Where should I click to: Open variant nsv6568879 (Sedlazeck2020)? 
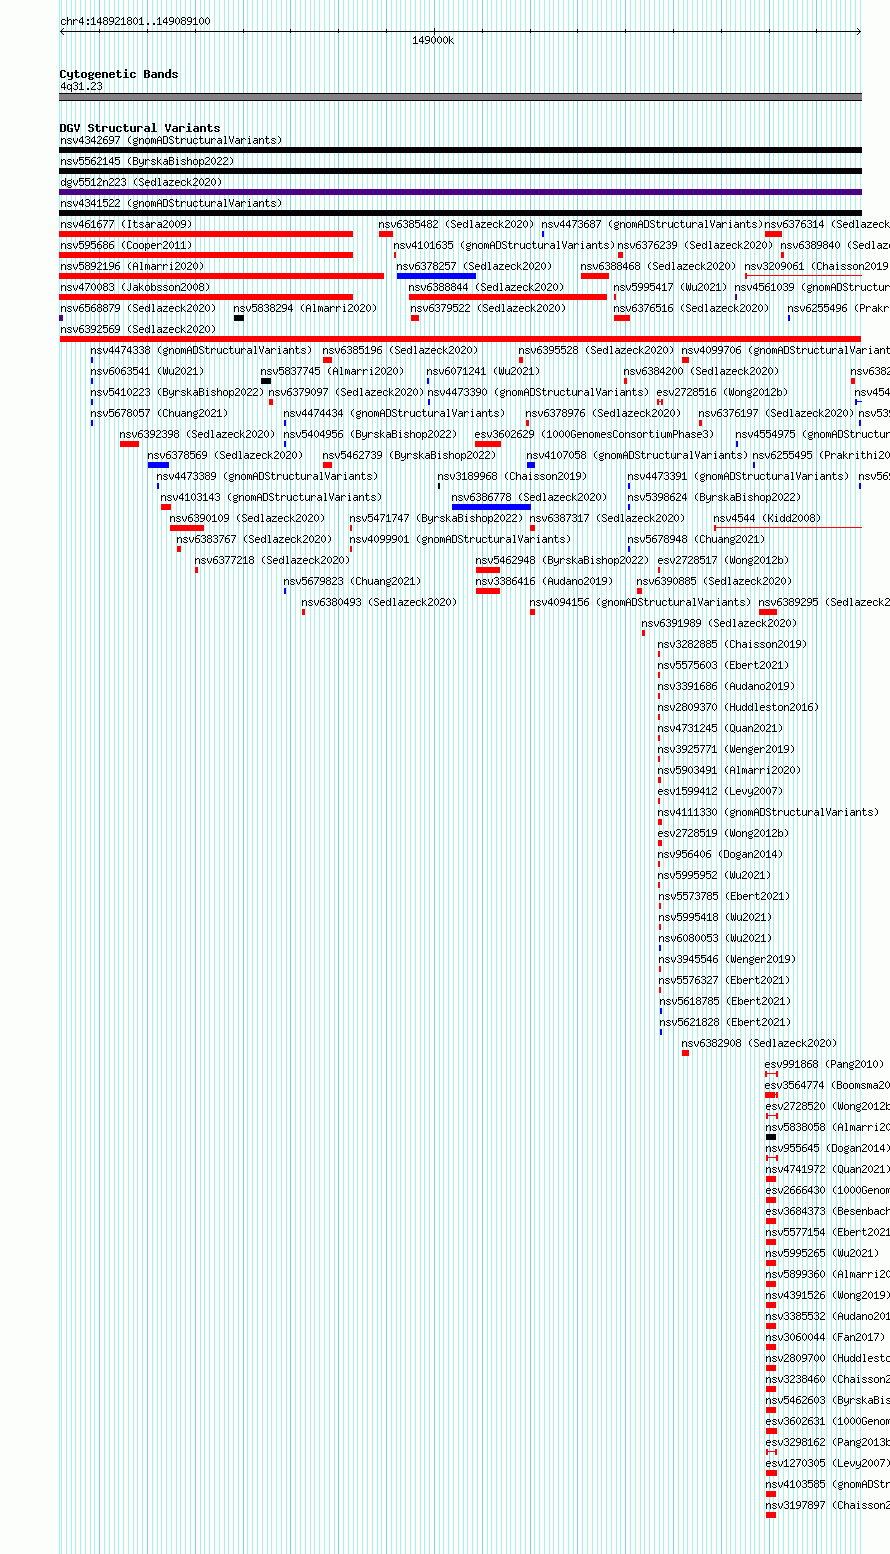coord(138,308)
